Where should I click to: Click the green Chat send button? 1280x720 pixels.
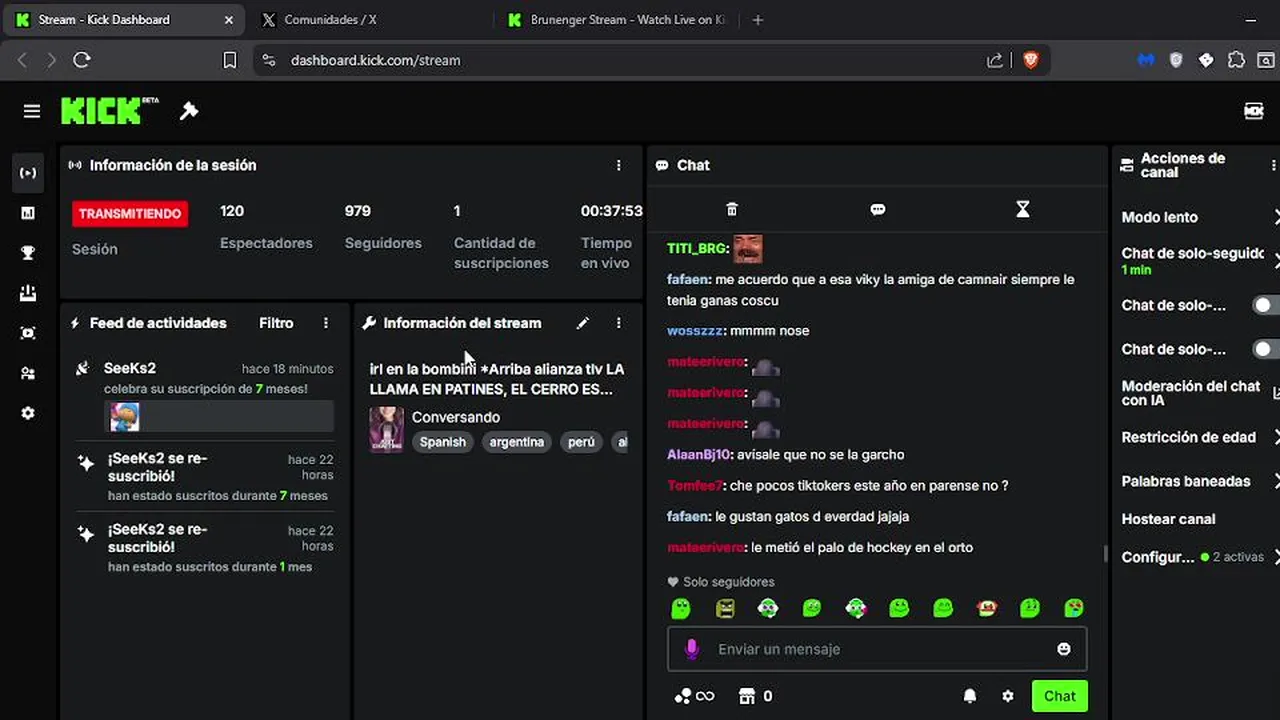[1060, 696]
